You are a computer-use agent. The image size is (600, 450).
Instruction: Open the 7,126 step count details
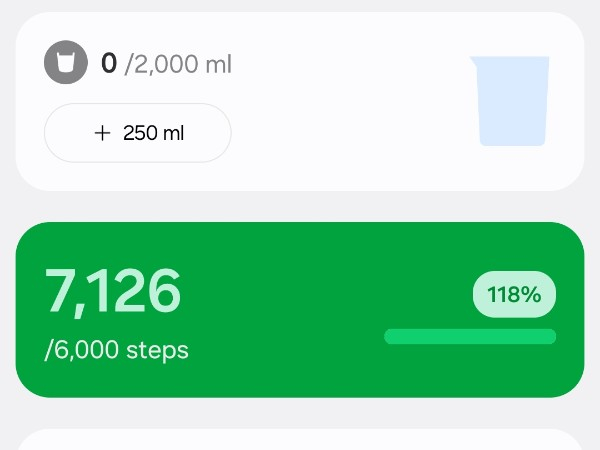coord(113,291)
